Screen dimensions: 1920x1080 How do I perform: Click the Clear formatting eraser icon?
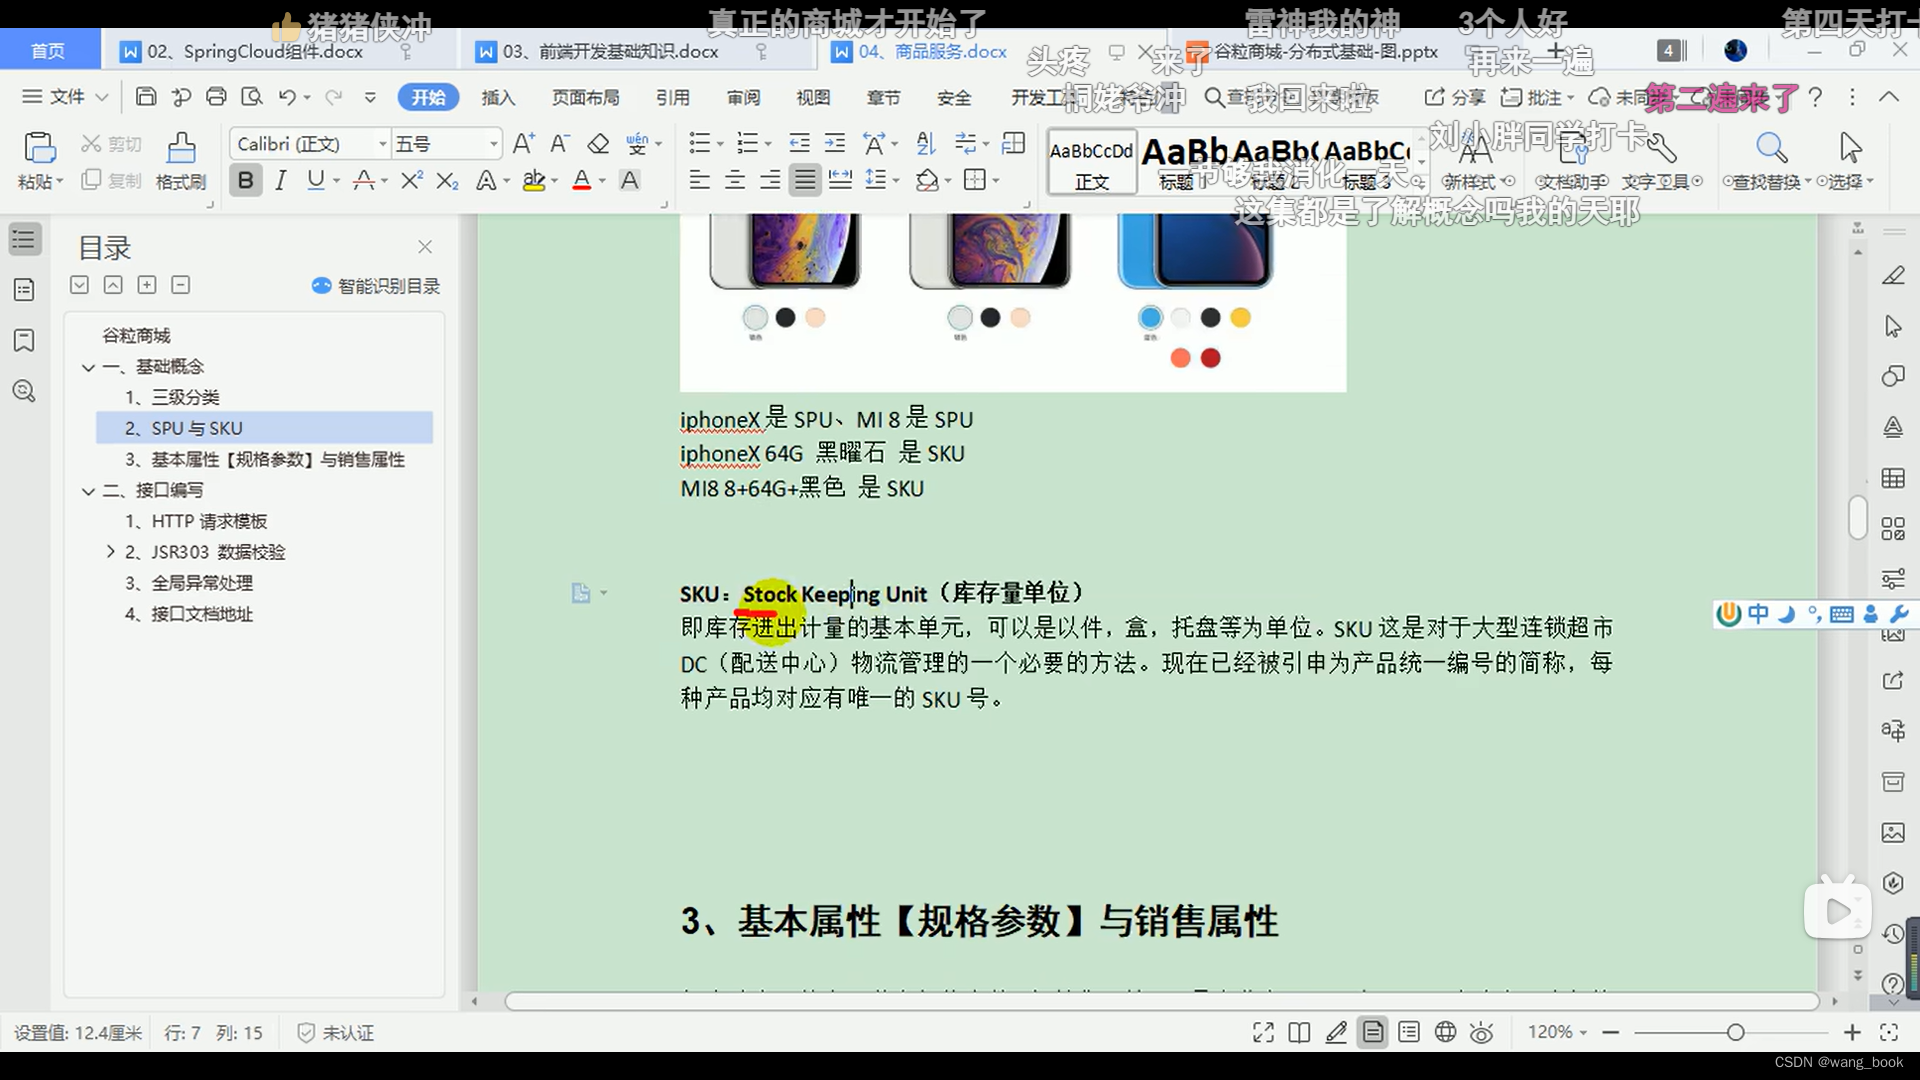click(598, 144)
